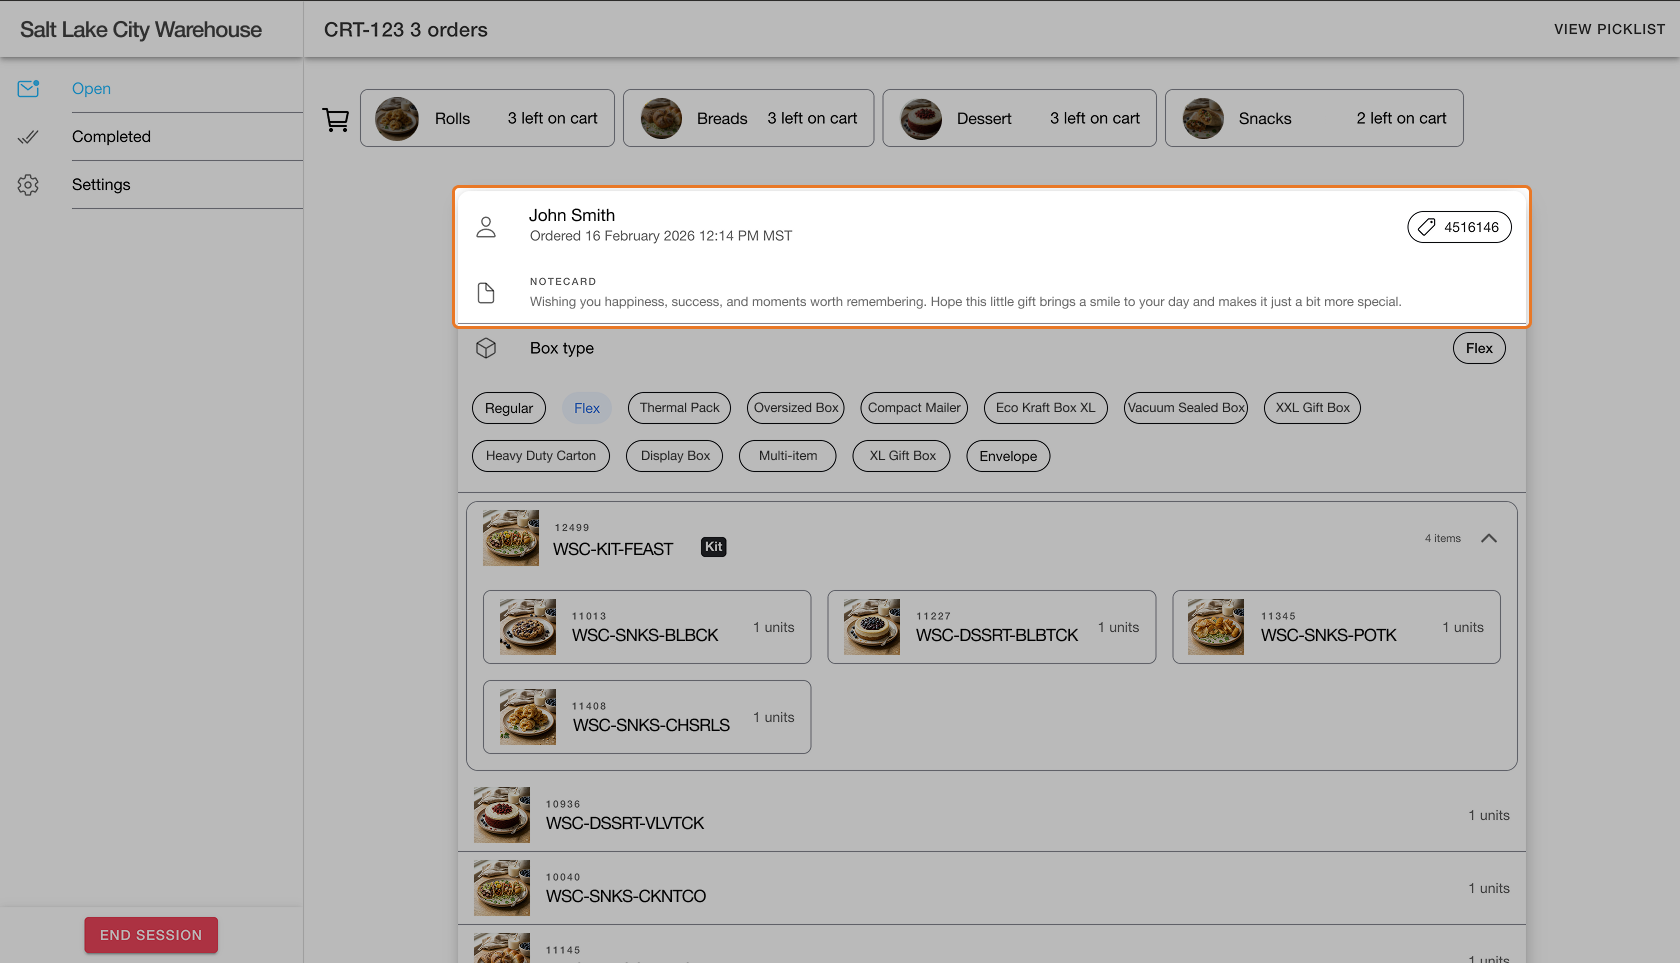Choose Regular box type
This screenshot has height=963, width=1680.
(x=509, y=408)
